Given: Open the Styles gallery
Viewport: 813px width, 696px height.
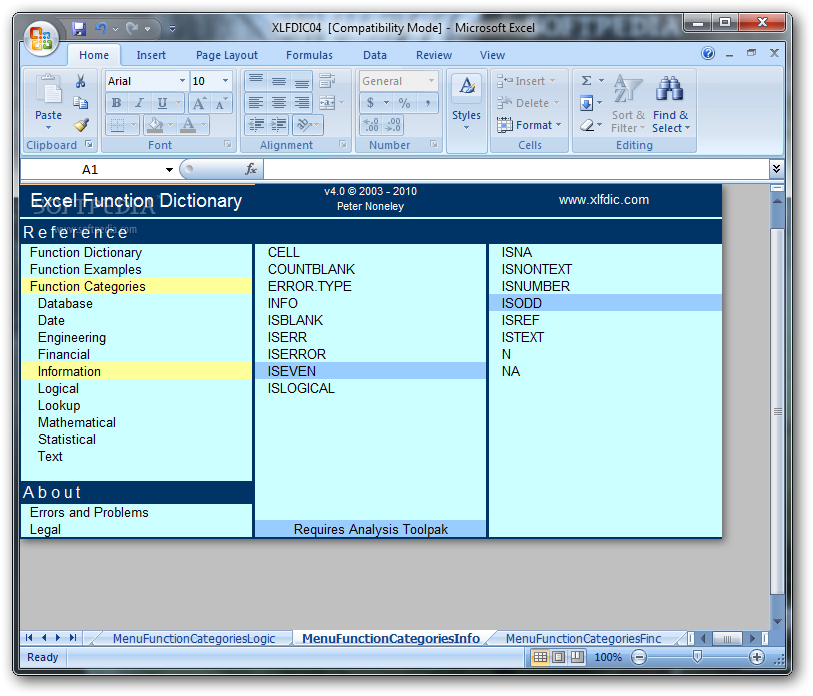Looking at the screenshot, I should [466, 102].
